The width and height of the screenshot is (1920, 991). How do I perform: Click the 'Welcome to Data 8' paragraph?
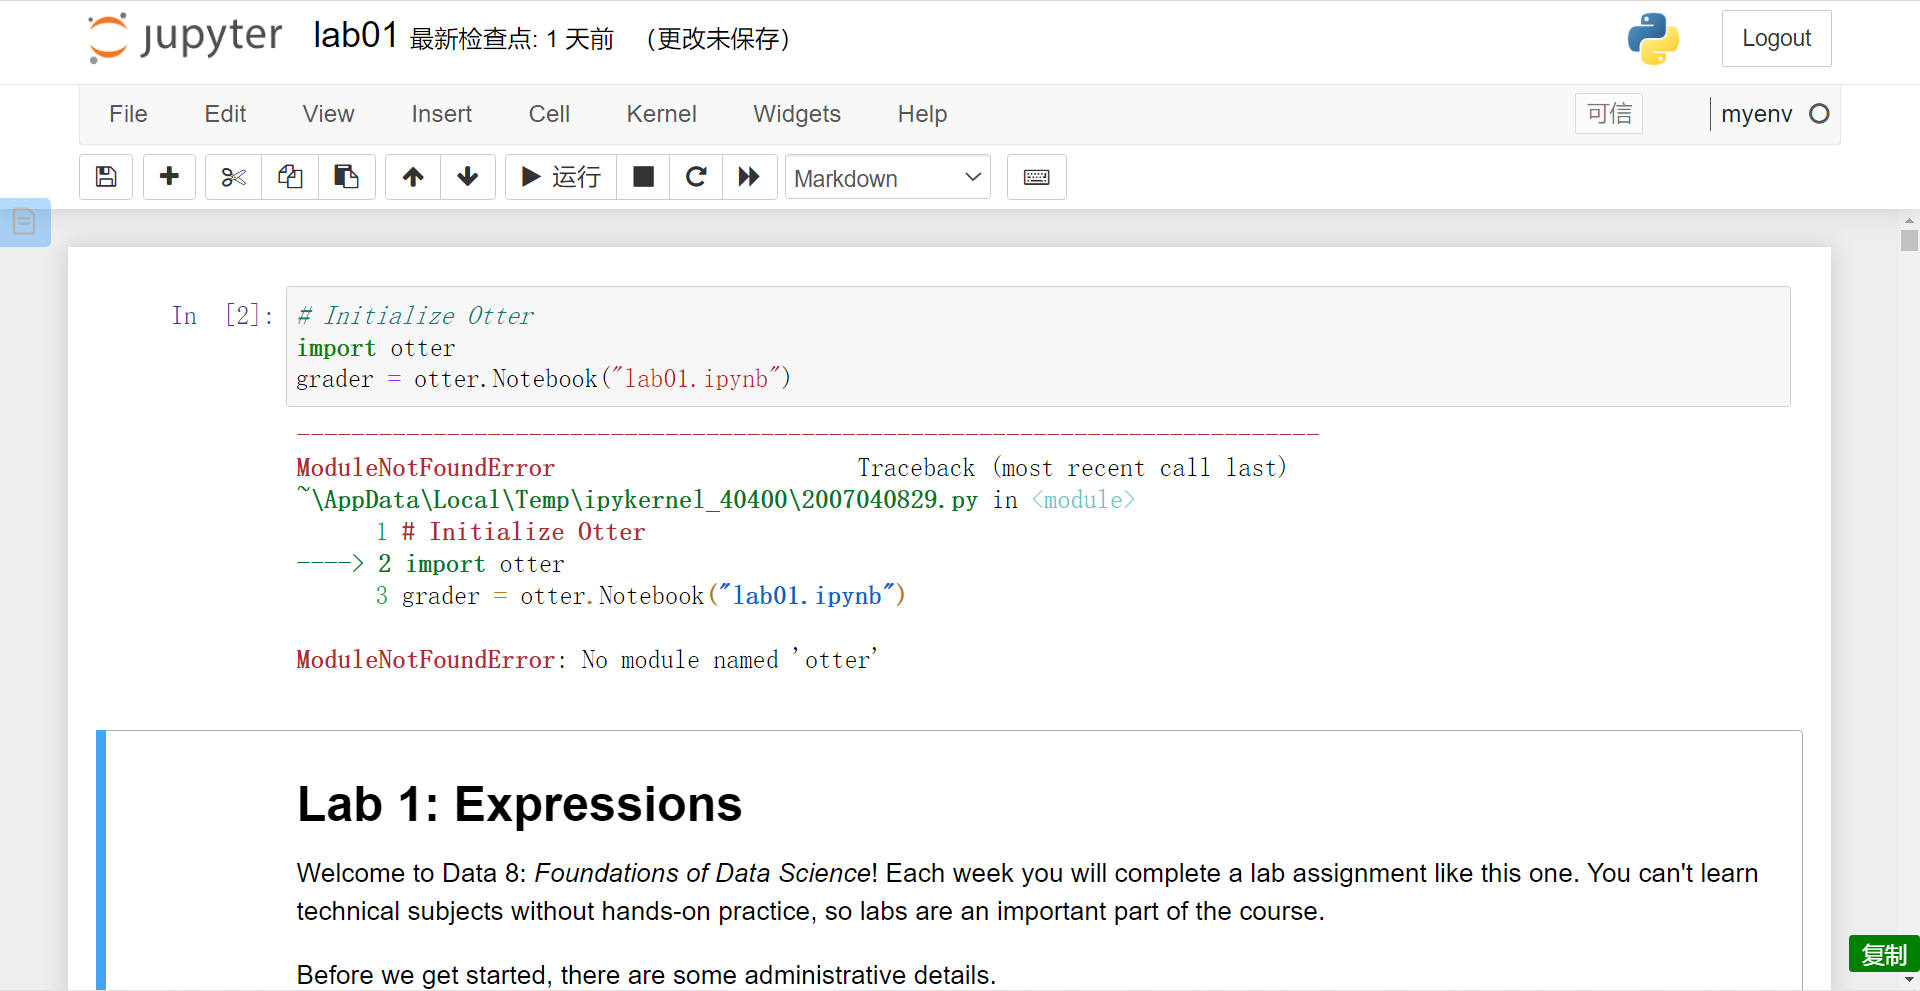coord(1027,892)
